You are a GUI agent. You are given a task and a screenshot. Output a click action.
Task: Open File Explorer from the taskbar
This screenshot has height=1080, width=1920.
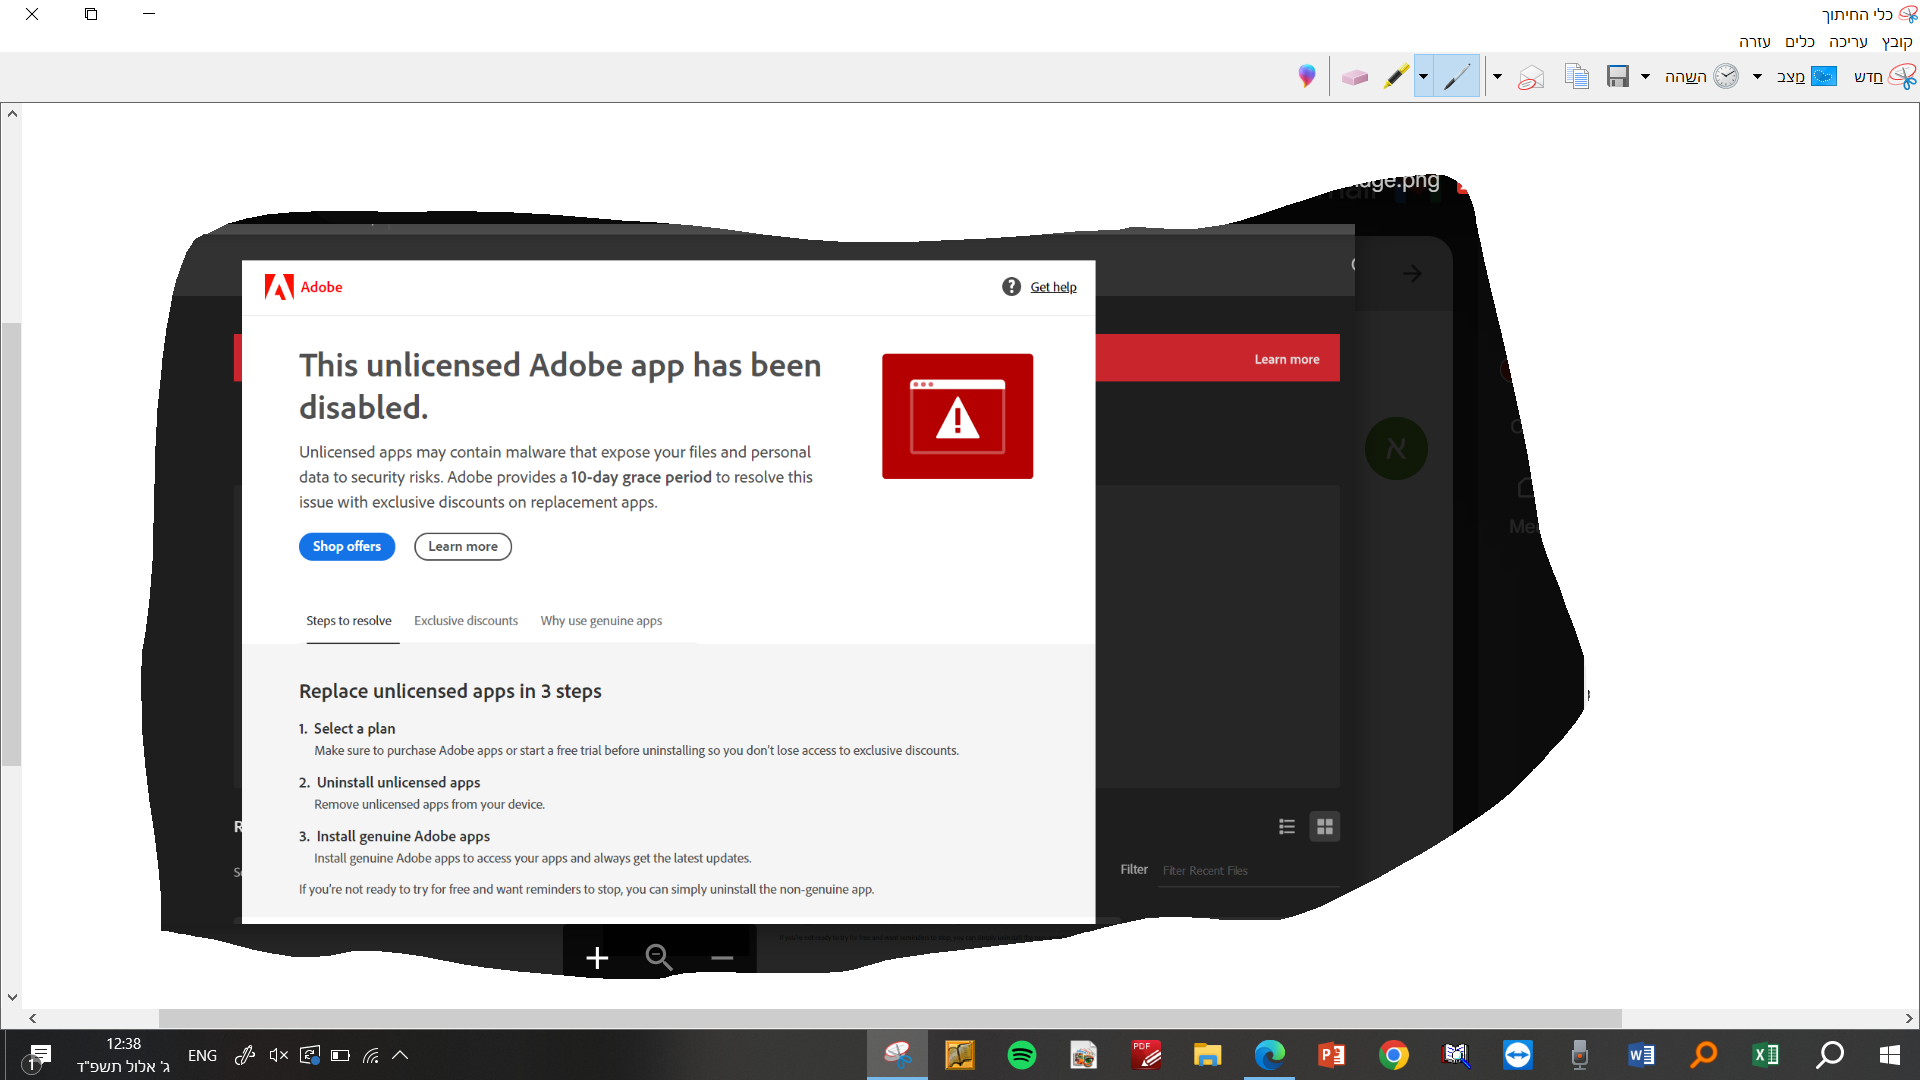click(x=1208, y=1055)
